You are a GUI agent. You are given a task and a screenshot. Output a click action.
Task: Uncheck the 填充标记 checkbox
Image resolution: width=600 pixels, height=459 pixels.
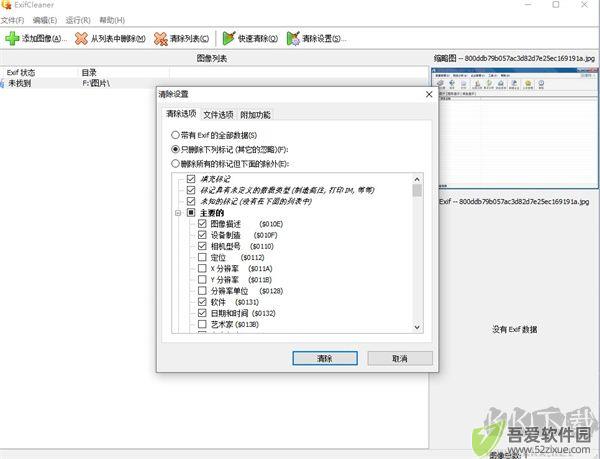[191, 179]
